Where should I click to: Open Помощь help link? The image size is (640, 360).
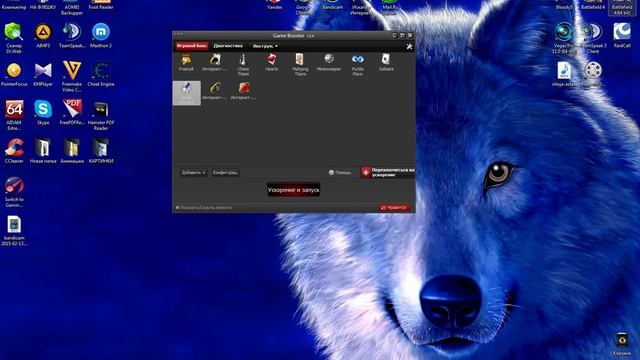pyautogui.click(x=340, y=173)
